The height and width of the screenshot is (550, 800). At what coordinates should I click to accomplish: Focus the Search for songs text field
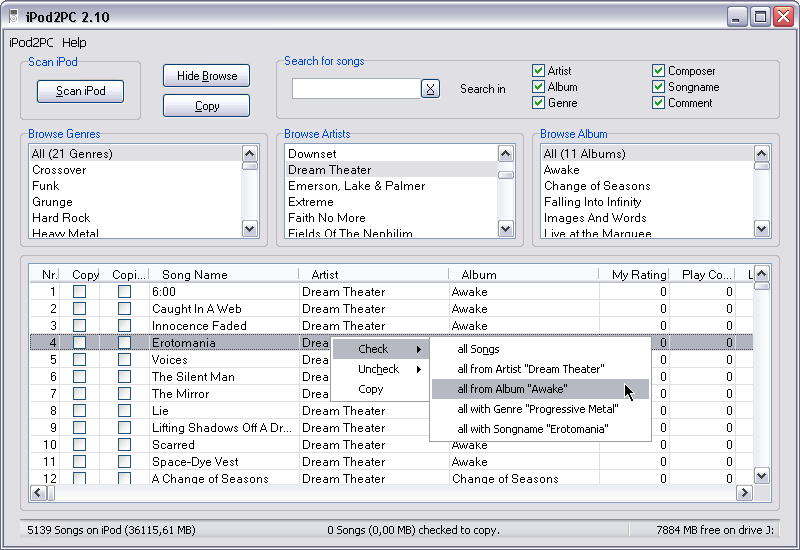coord(356,89)
